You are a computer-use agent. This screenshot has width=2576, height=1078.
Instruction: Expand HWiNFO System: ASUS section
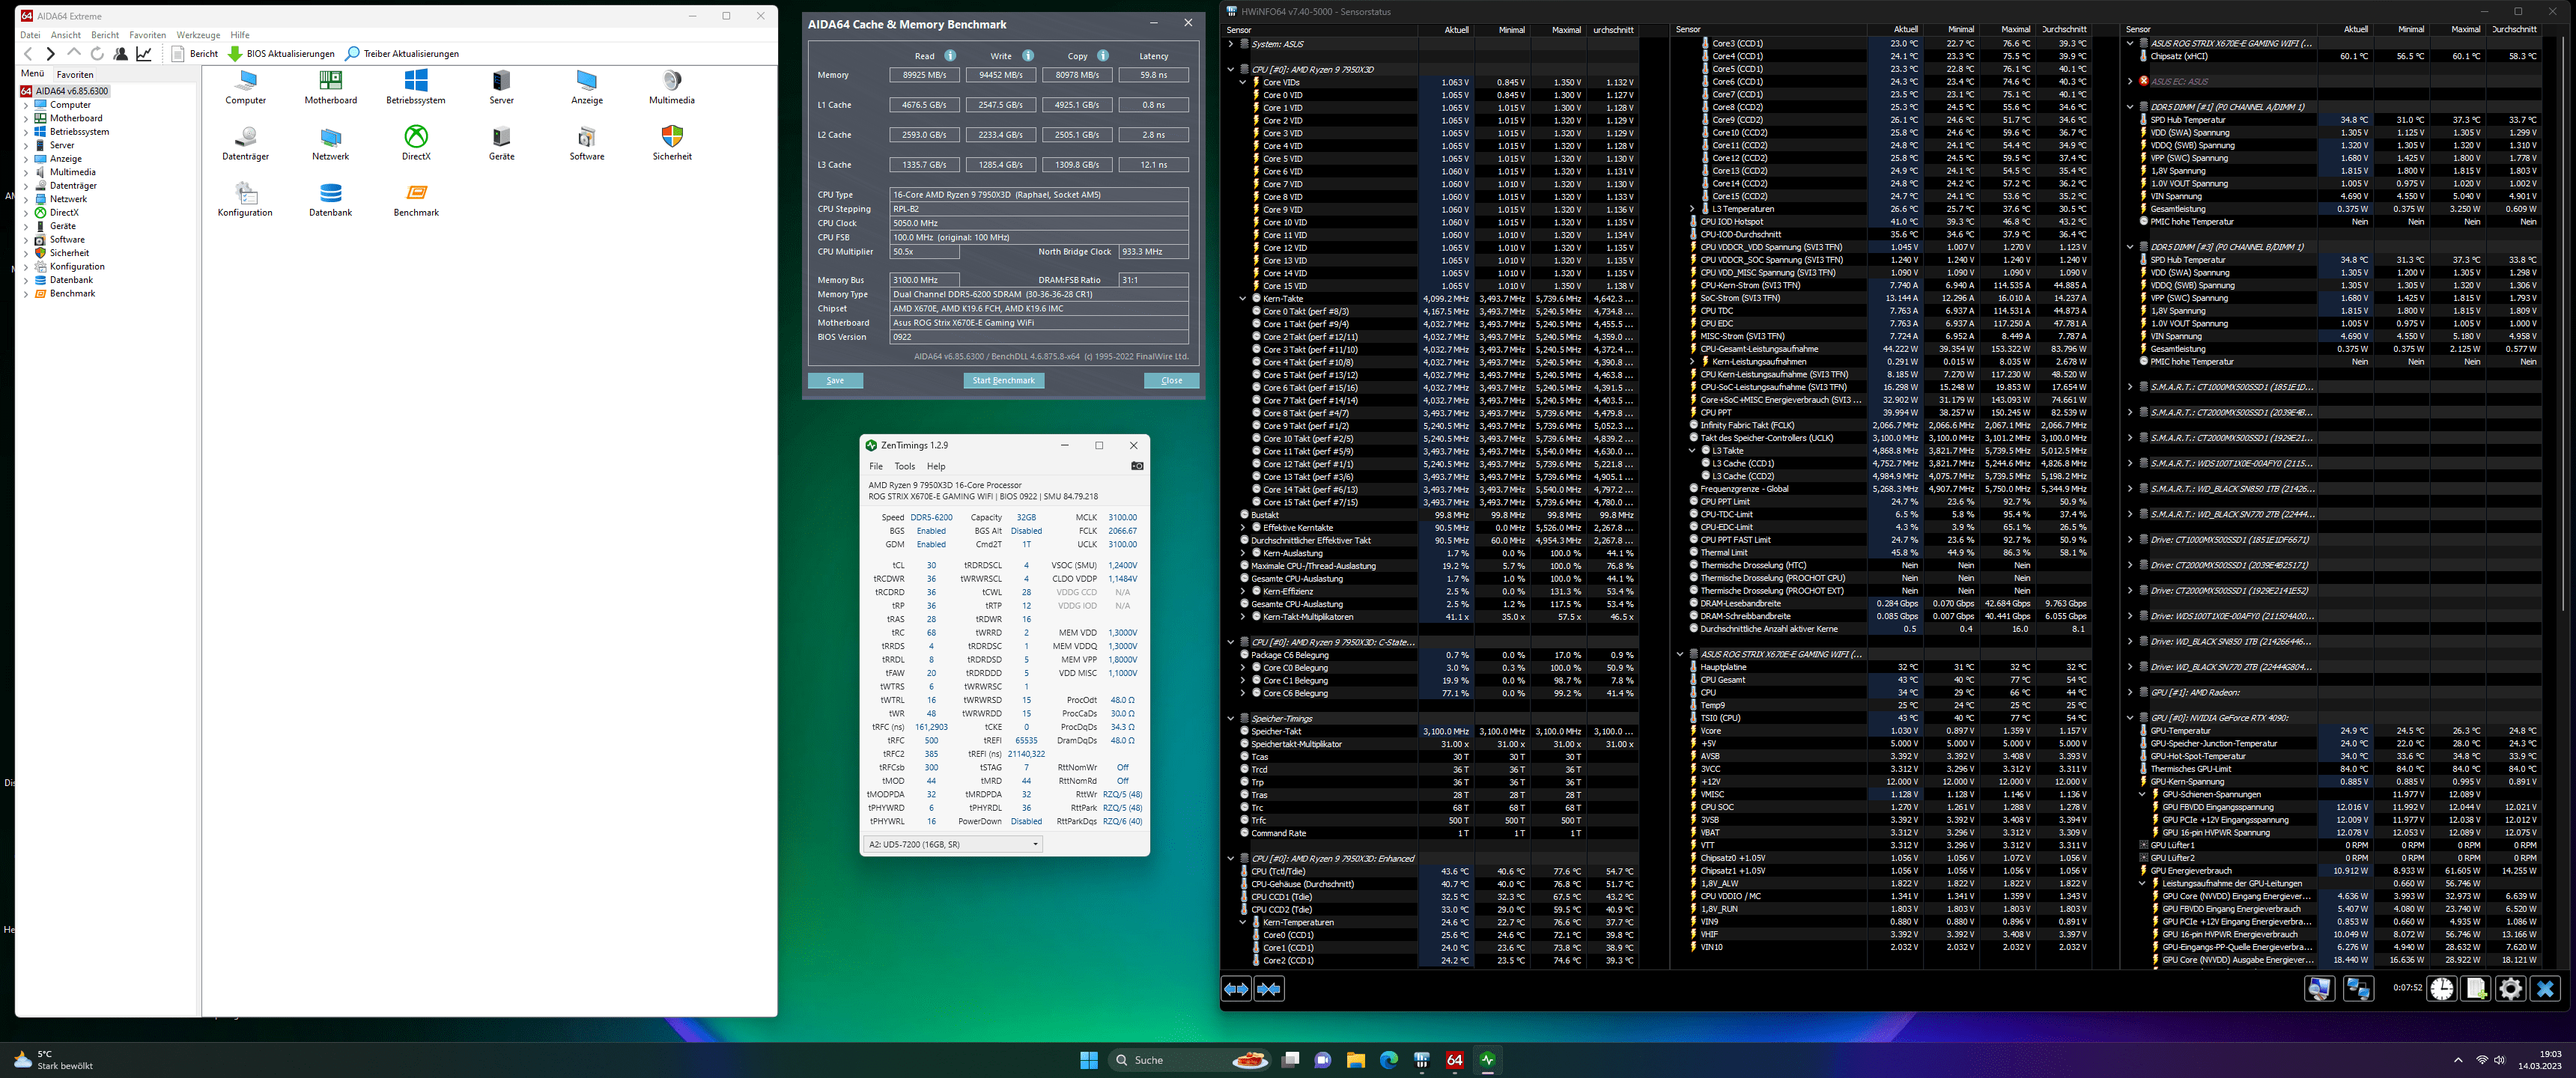click(x=1231, y=44)
